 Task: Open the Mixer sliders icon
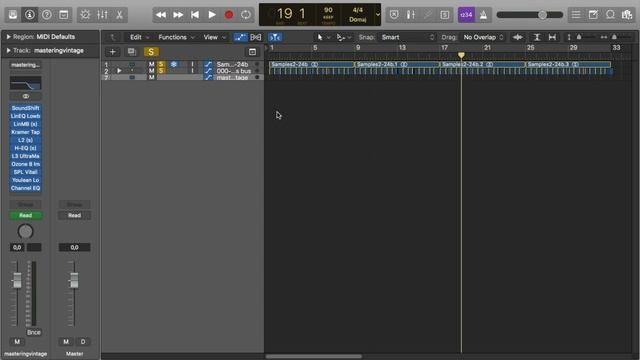pyautogui.click(x=102, y=15)
